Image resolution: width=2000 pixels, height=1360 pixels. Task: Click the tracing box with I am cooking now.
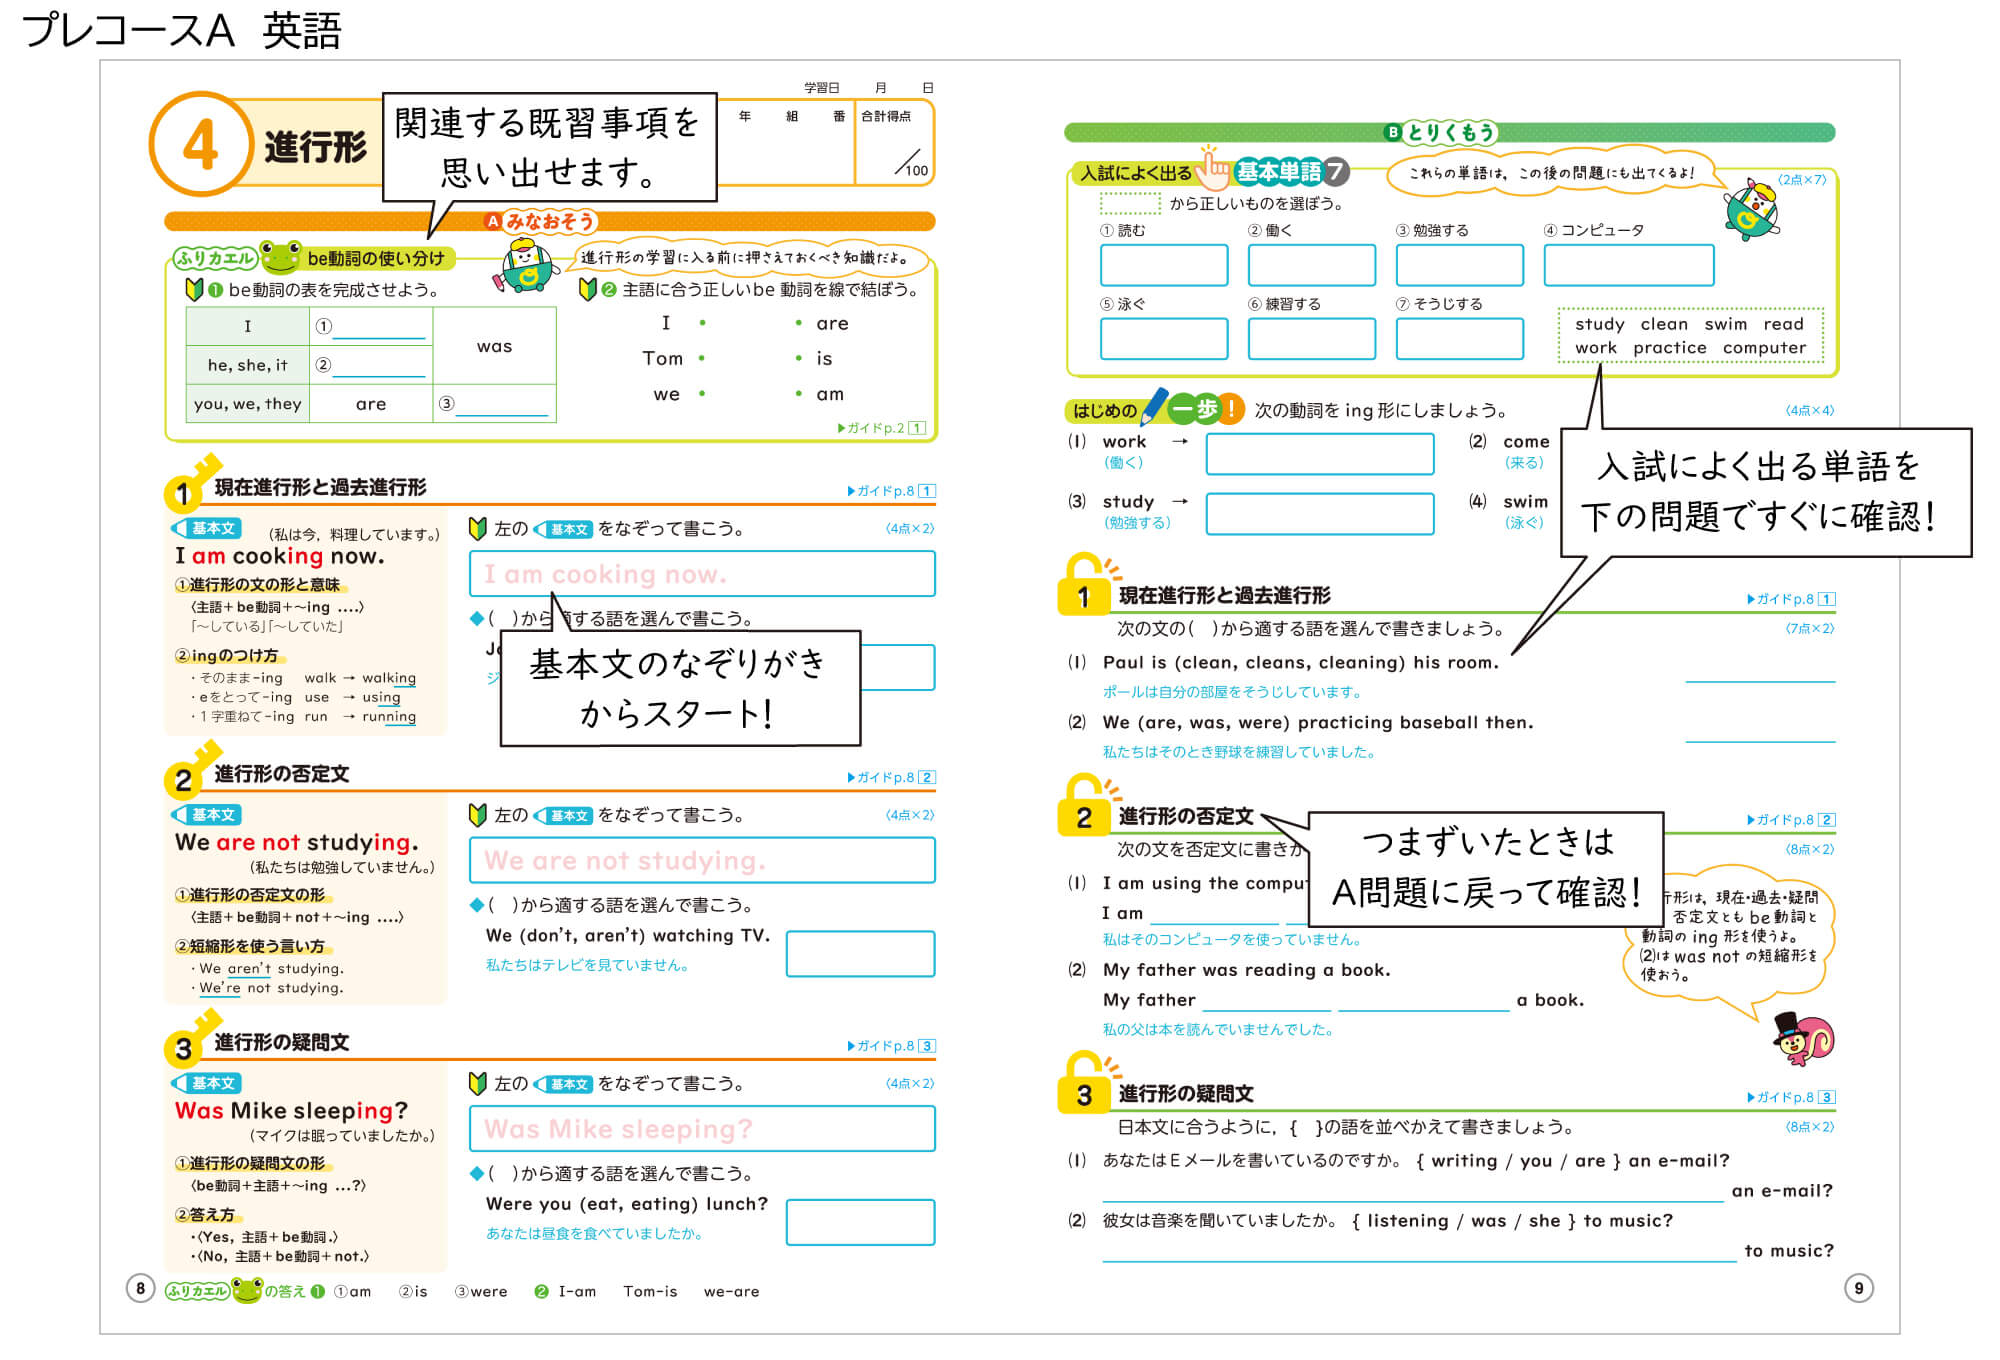[702, 574]
